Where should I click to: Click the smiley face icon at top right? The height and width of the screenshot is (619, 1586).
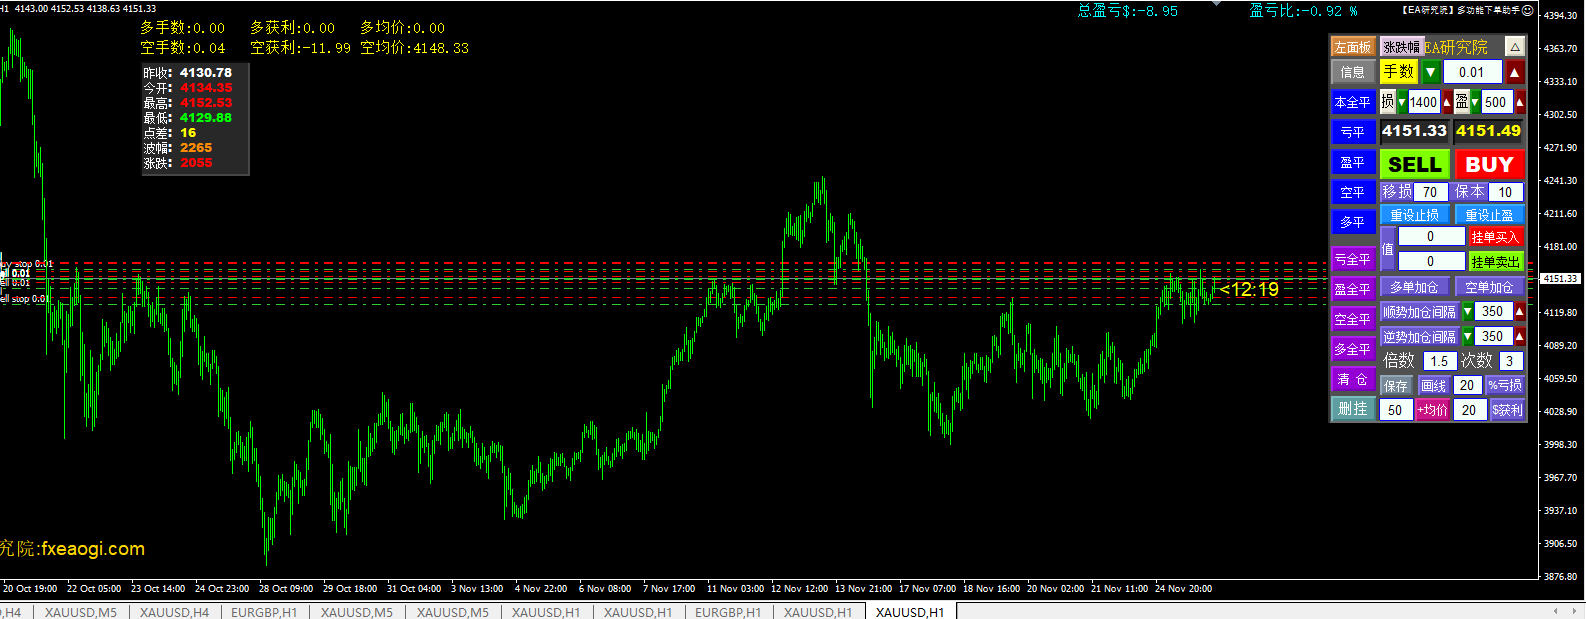[1528, 10]
